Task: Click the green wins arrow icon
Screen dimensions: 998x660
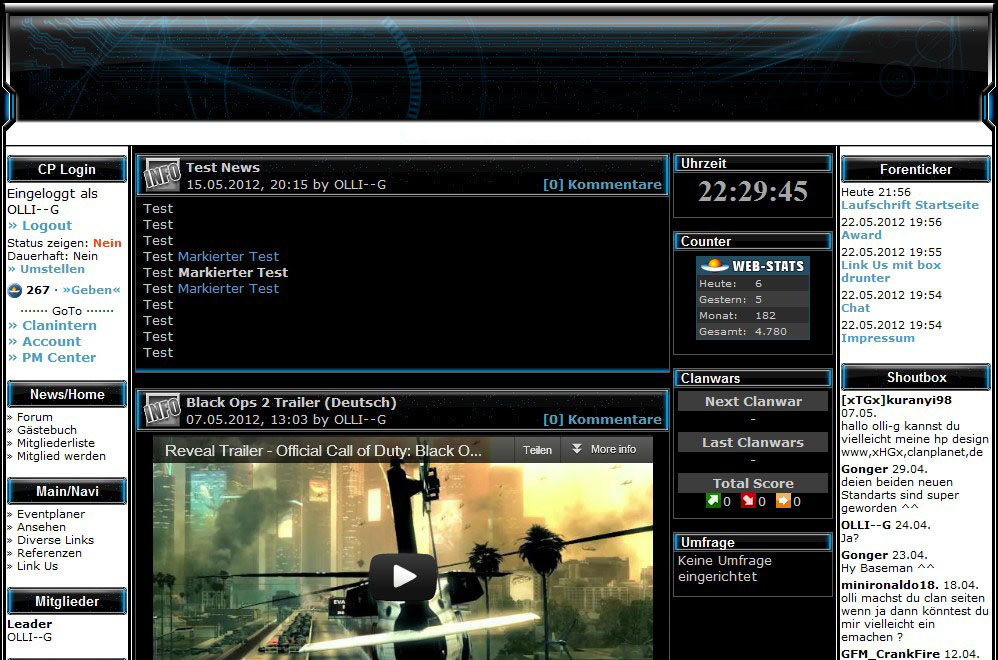Action: click(713, 501)
